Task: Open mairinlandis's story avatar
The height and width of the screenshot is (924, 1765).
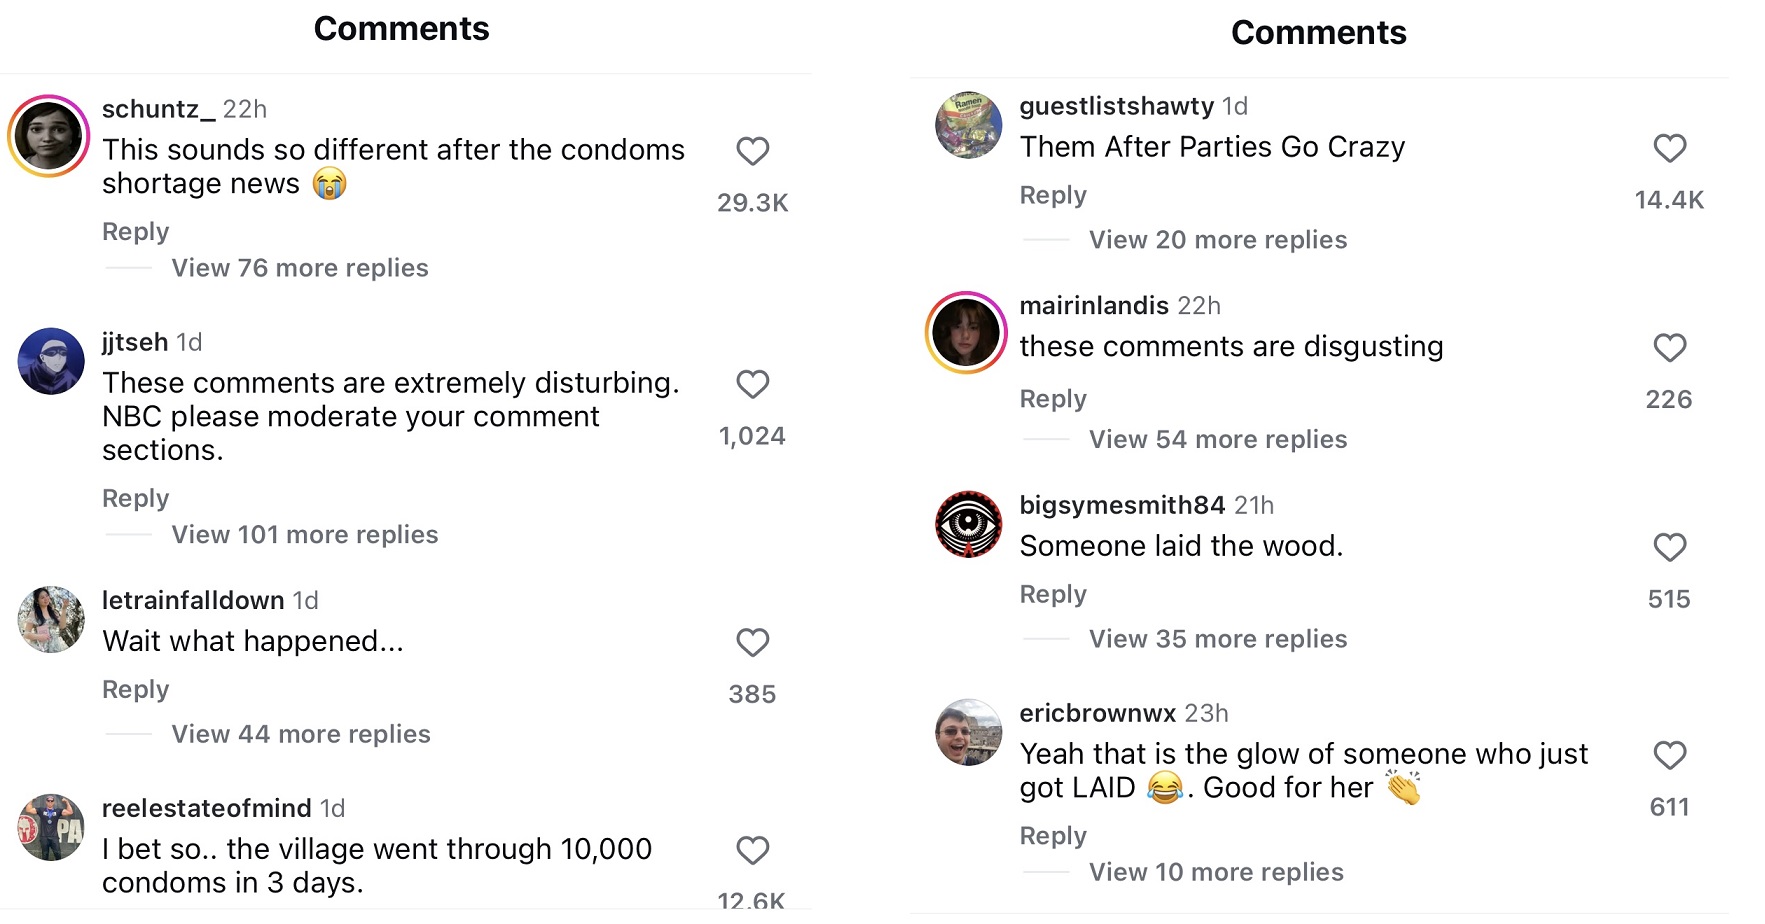Action: click(966, 333)
